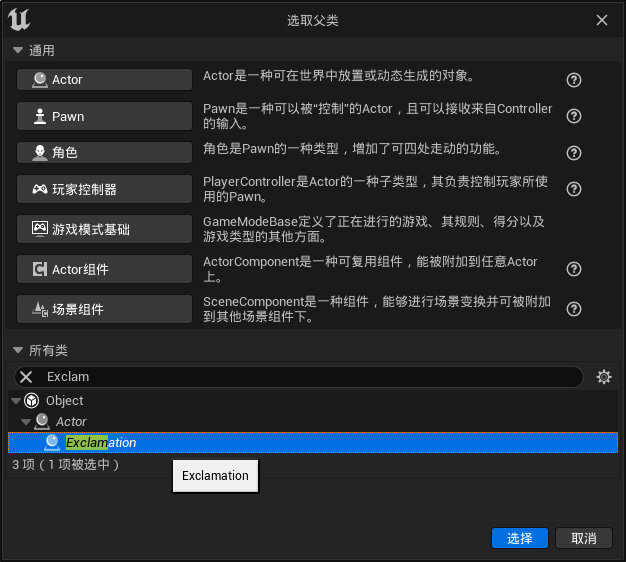The image size is (626, 562).
Task: Click the Unreal Engine logo icon
Action: [19, 20]
